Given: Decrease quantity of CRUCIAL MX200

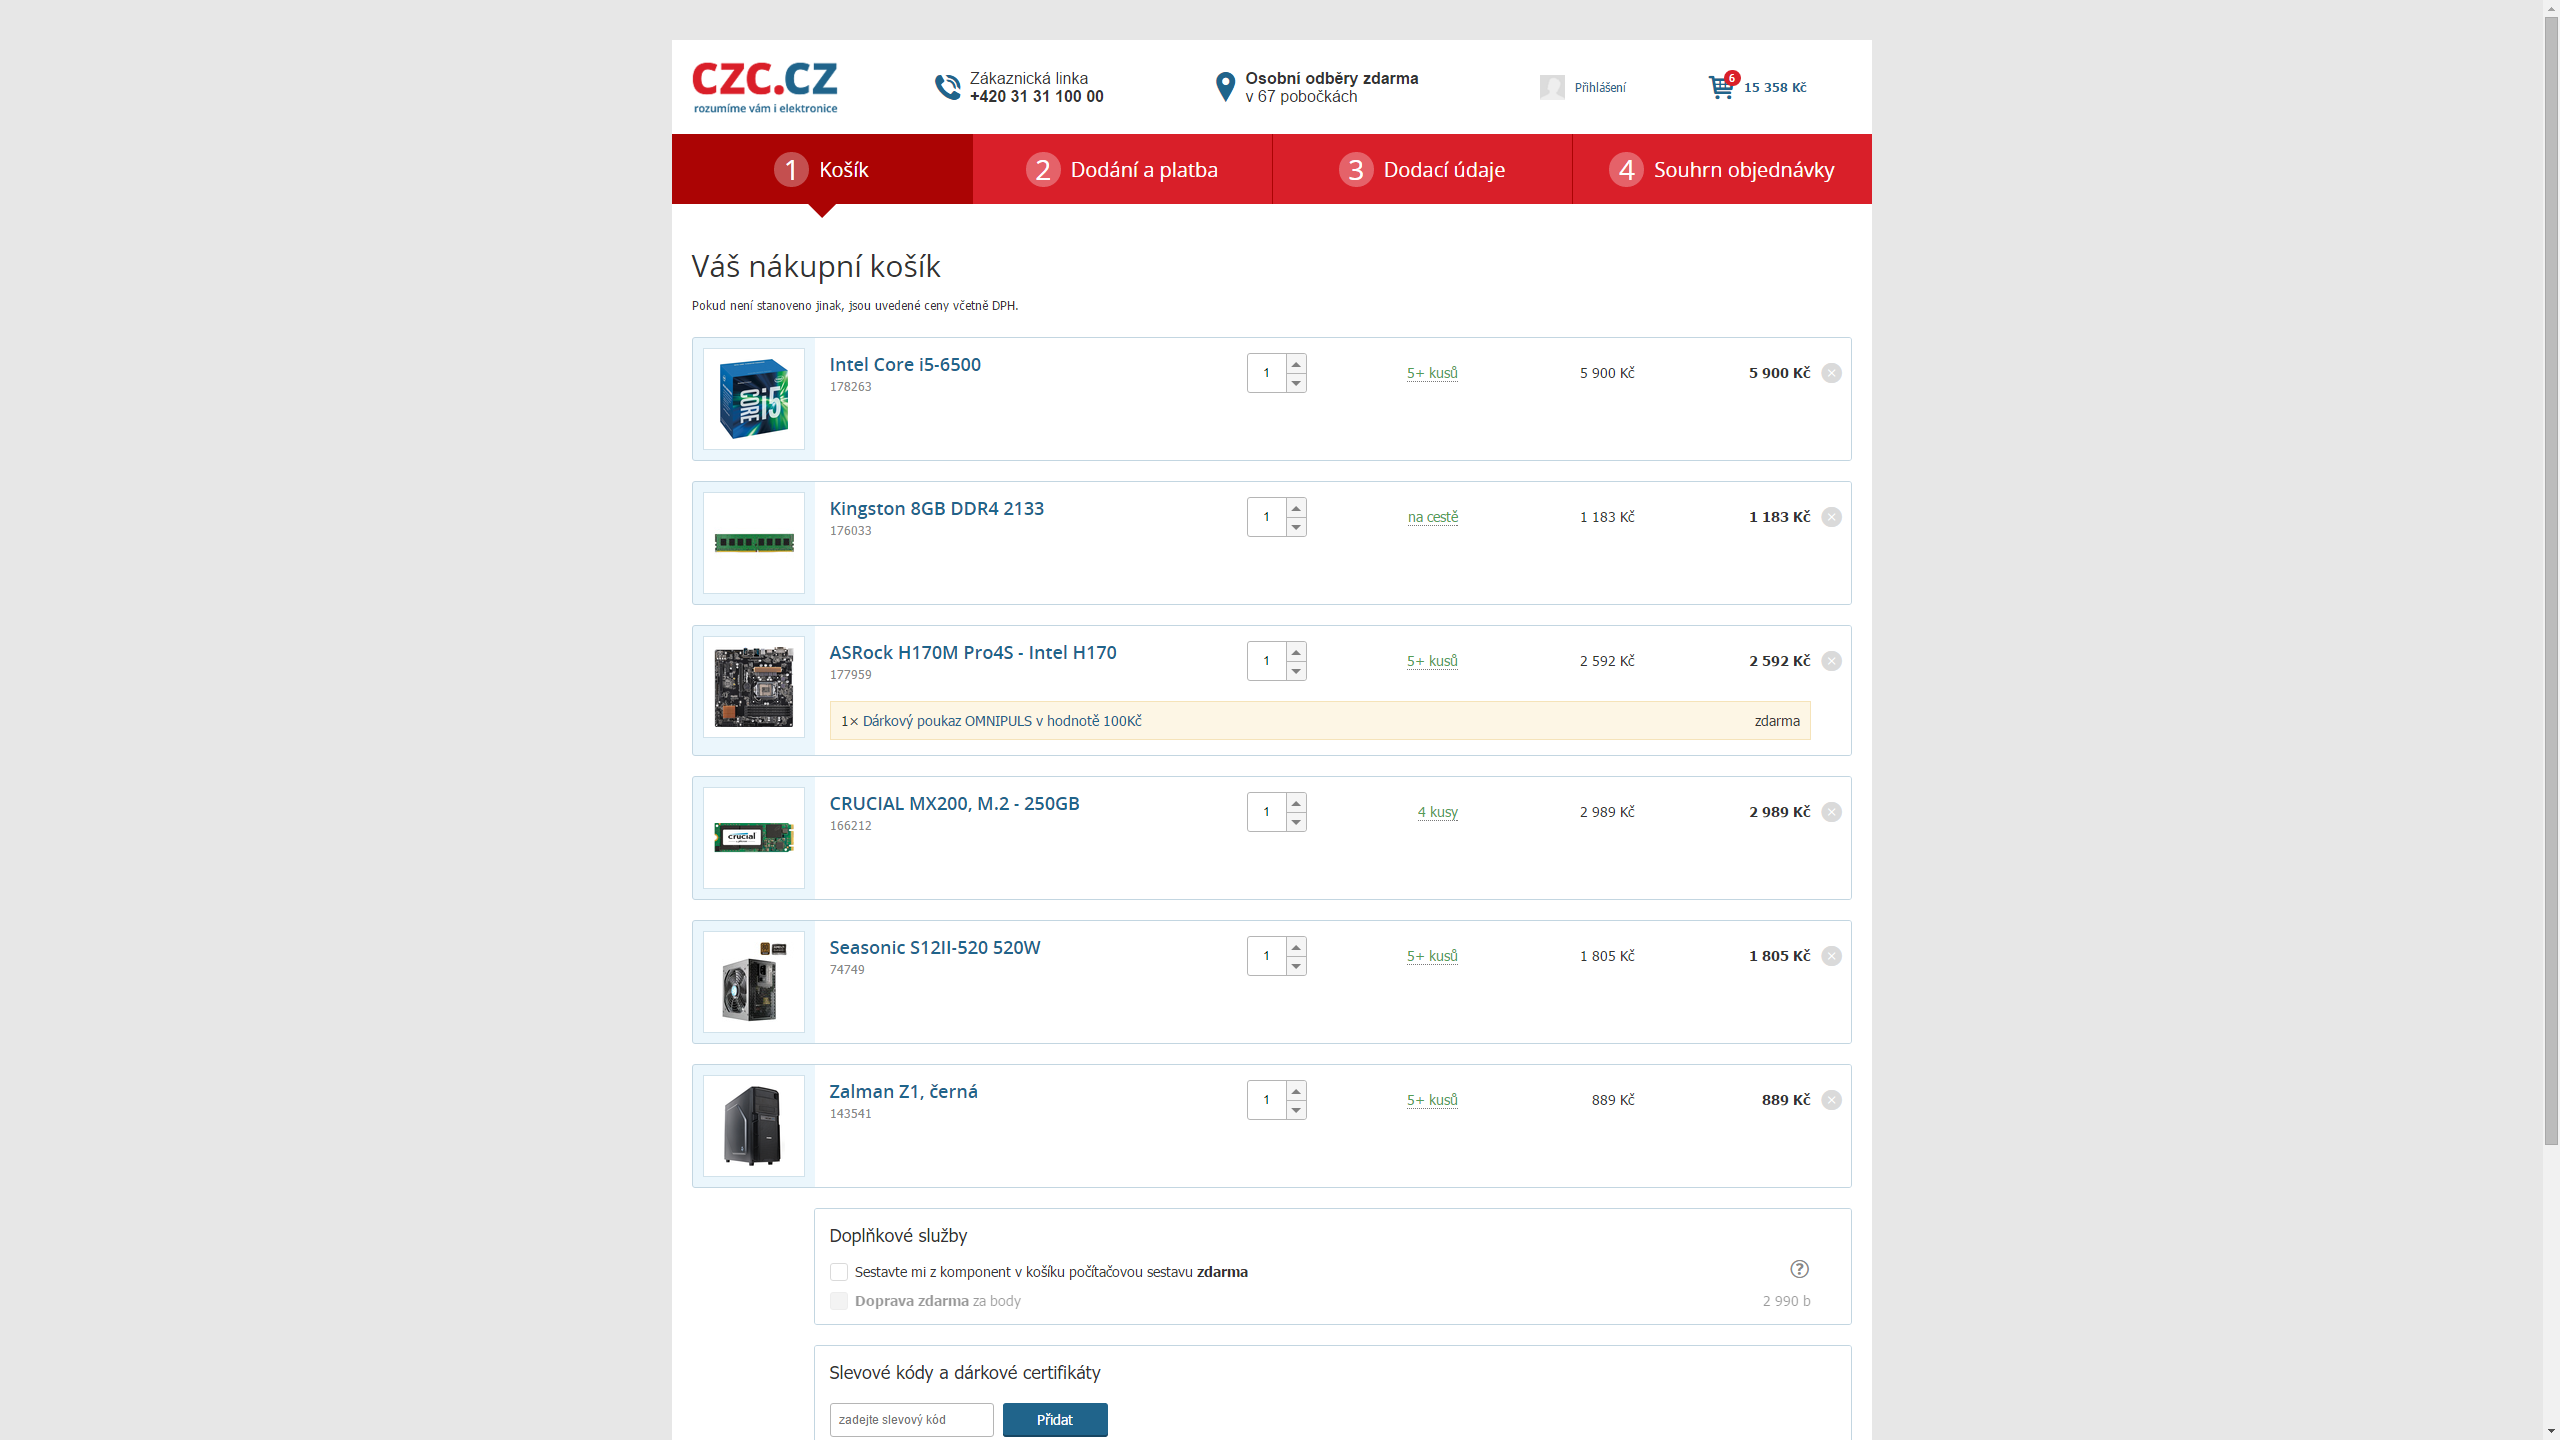Looking at the screenshot, I should pyautogui.click(x=1296, y=822).
